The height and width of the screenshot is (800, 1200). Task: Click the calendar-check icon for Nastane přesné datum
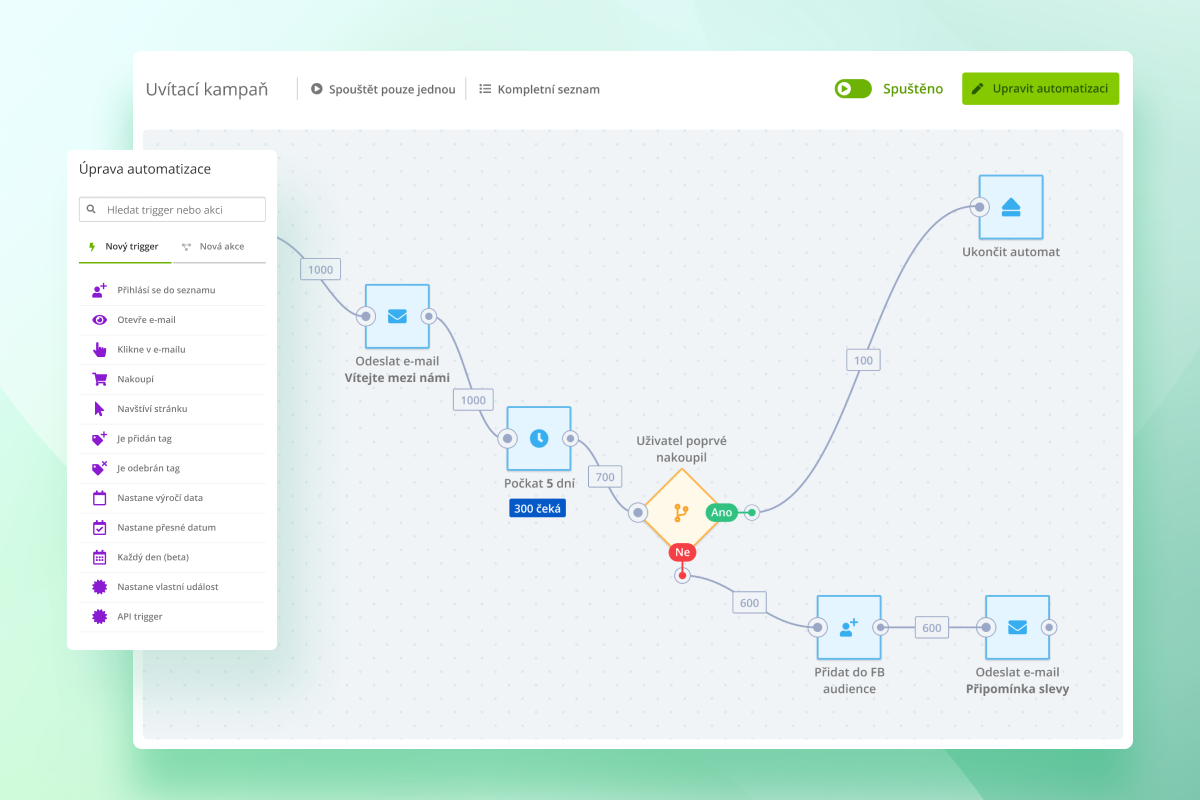(x=99, y=527)
